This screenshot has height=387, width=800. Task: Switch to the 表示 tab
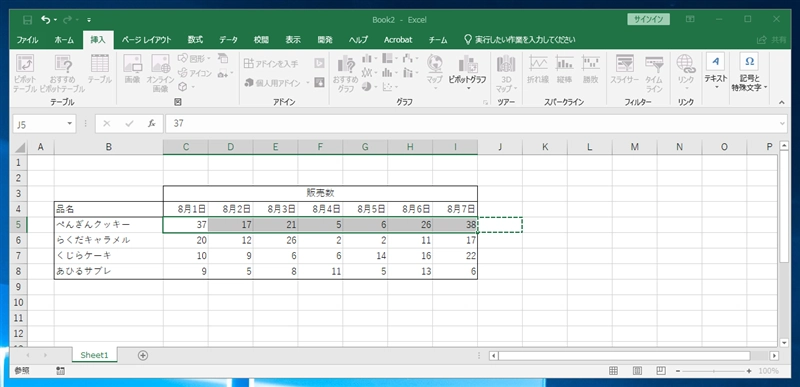(x=293, y=40)
